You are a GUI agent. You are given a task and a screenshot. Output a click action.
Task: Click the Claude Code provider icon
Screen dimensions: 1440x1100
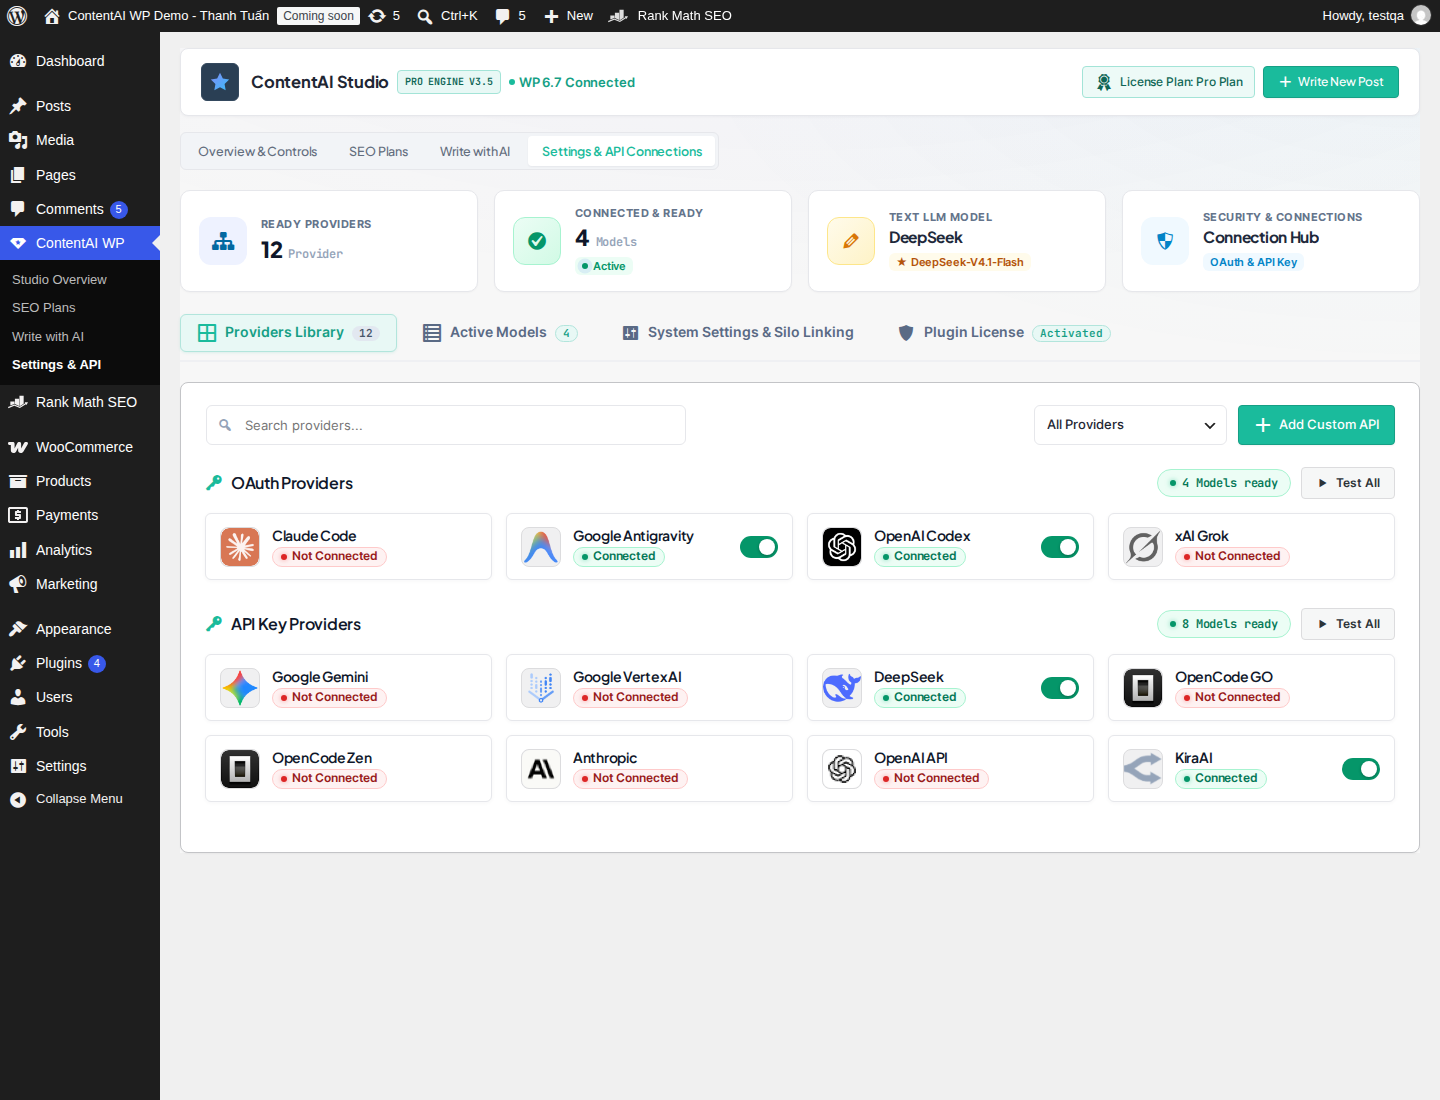tap(240, 547)
